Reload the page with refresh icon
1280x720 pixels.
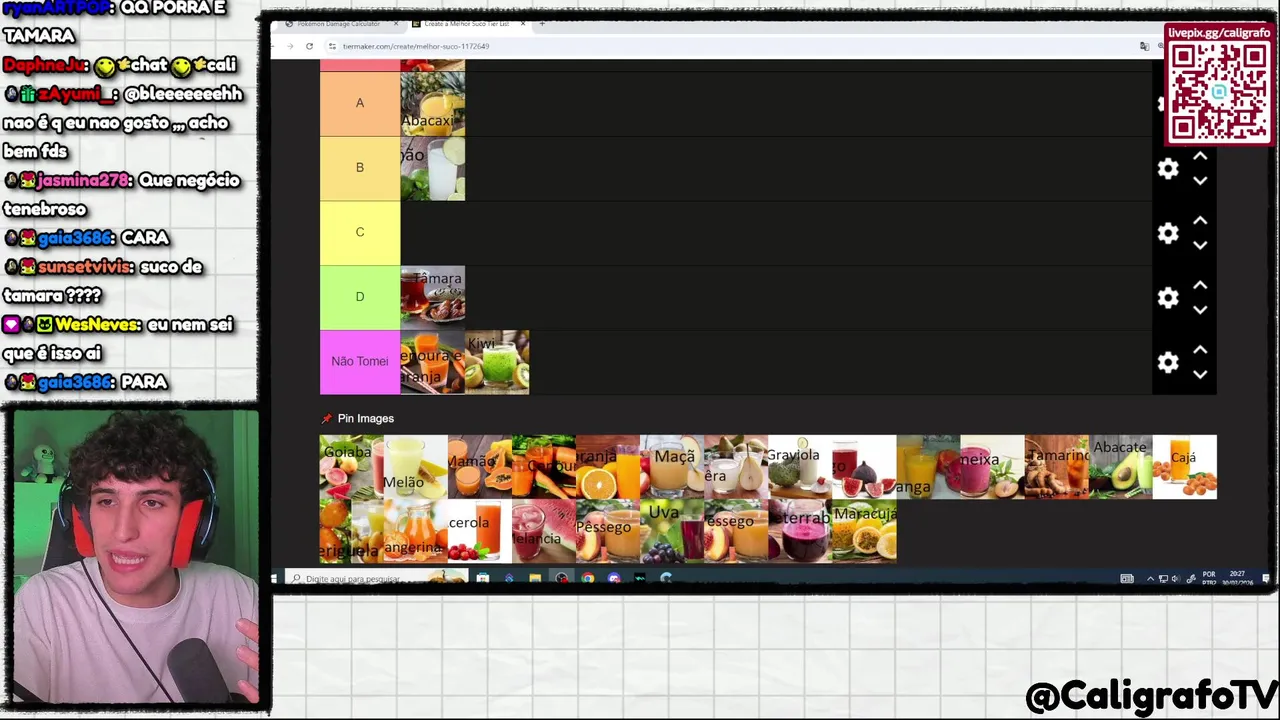(x=309, y=46)
